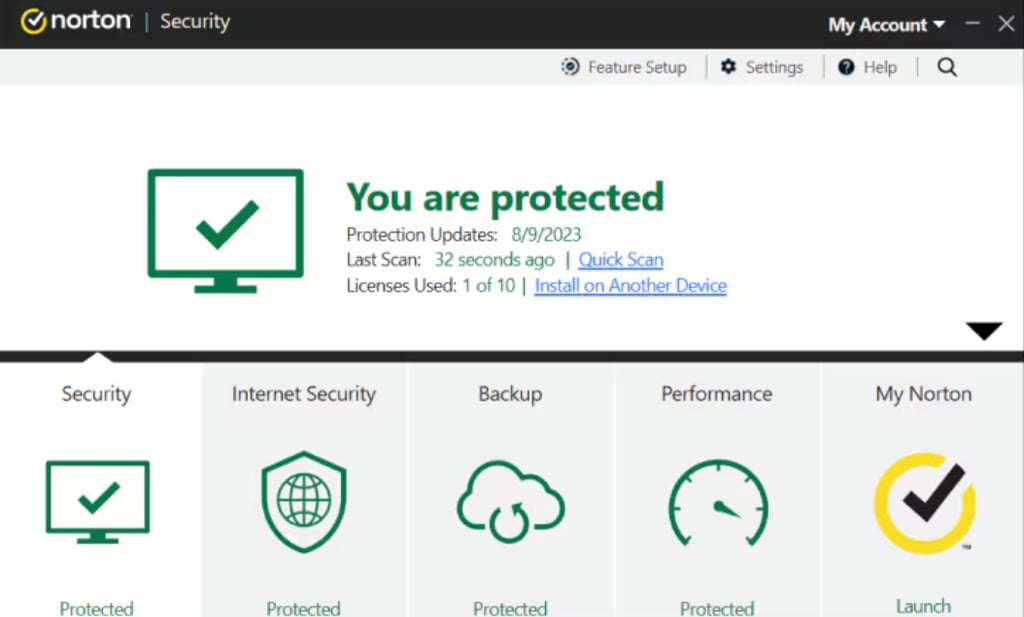1024x617 pixels.
Task: Click the Feature Setup icon
Action: pos(570,67)
